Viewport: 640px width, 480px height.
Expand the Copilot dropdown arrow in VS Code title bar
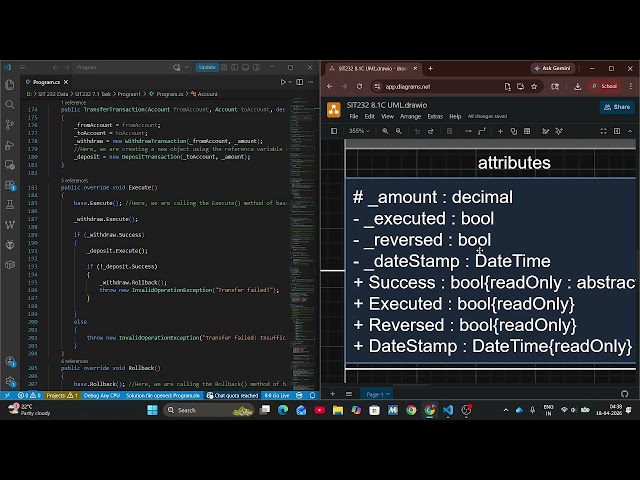coord(187,67)
